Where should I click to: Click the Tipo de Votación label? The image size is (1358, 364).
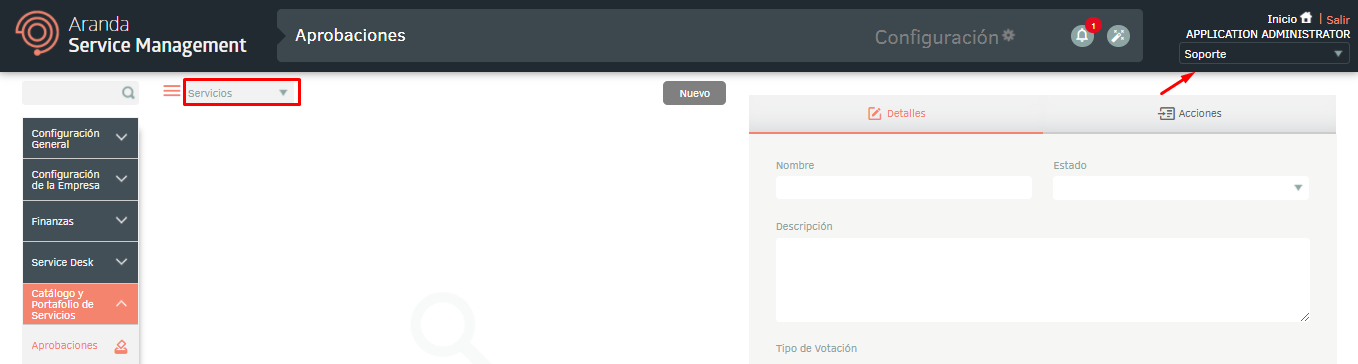(x=816, y=348)
